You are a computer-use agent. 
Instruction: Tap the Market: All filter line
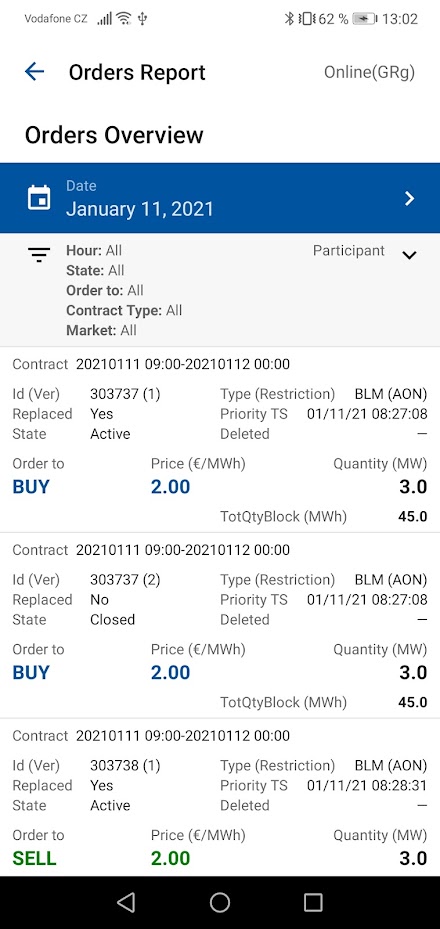pyautogui.click(x=101, y=331)
